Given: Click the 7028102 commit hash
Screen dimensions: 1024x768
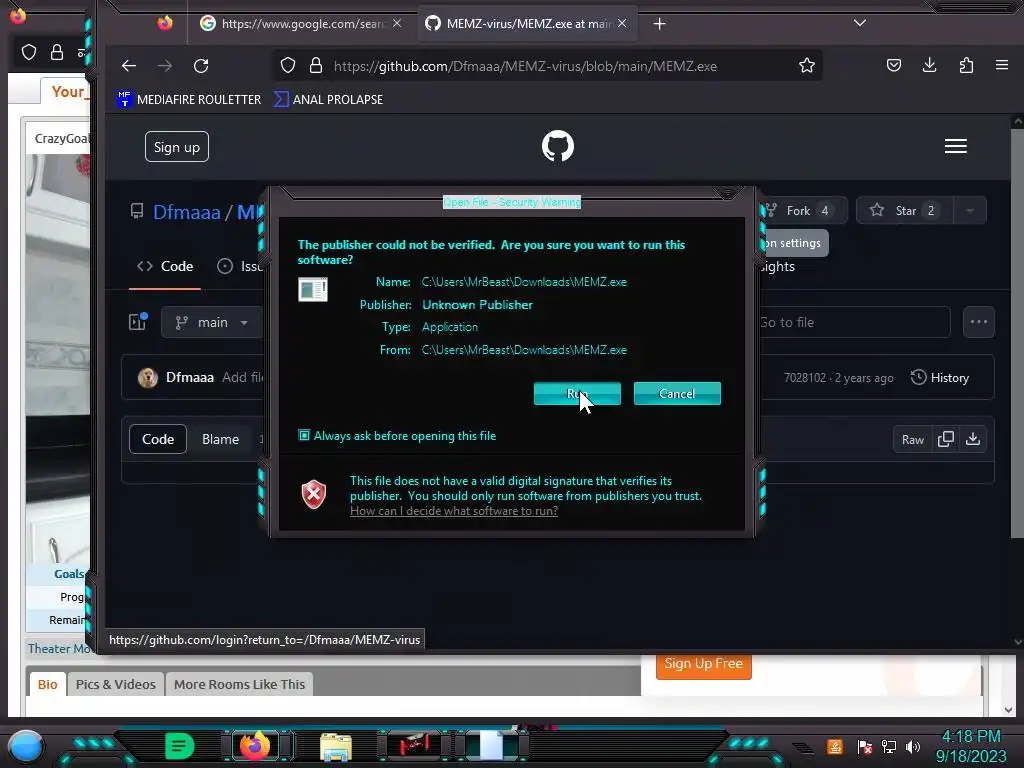Looking at the screenshot, I should (x=805, y=378).
